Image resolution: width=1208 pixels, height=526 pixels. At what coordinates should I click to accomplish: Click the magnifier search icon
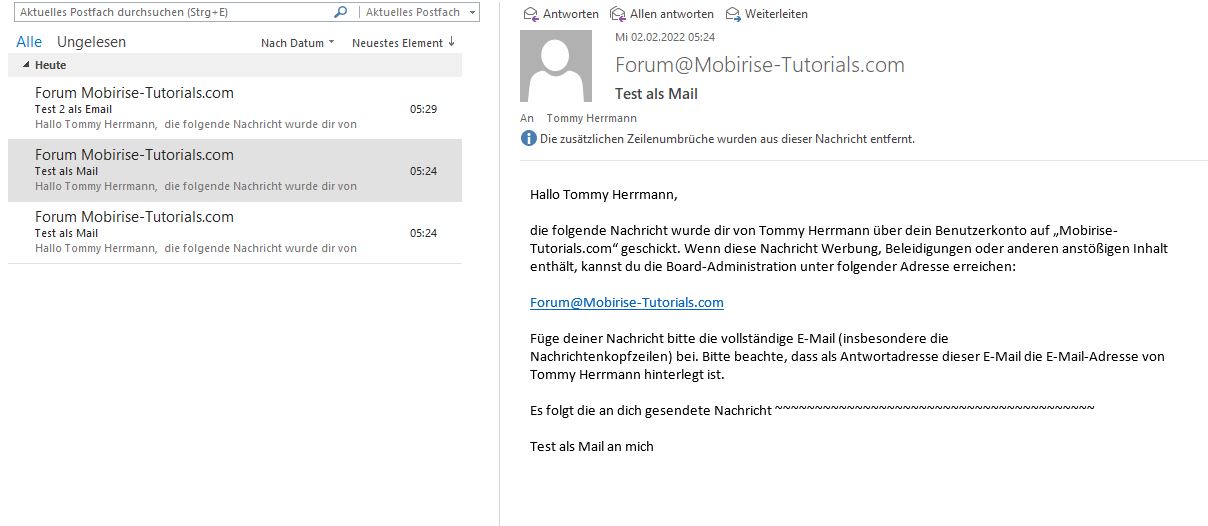point(341,12)
